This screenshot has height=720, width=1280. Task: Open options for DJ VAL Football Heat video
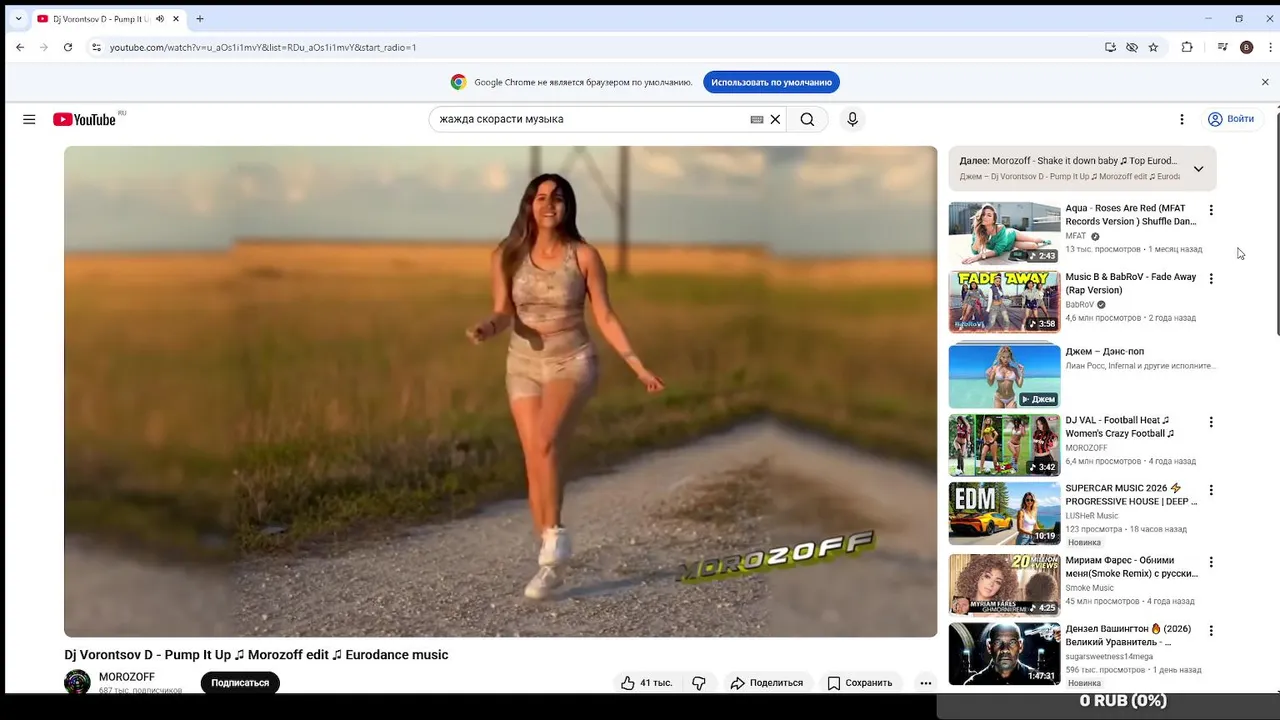tap(1211, 423)
